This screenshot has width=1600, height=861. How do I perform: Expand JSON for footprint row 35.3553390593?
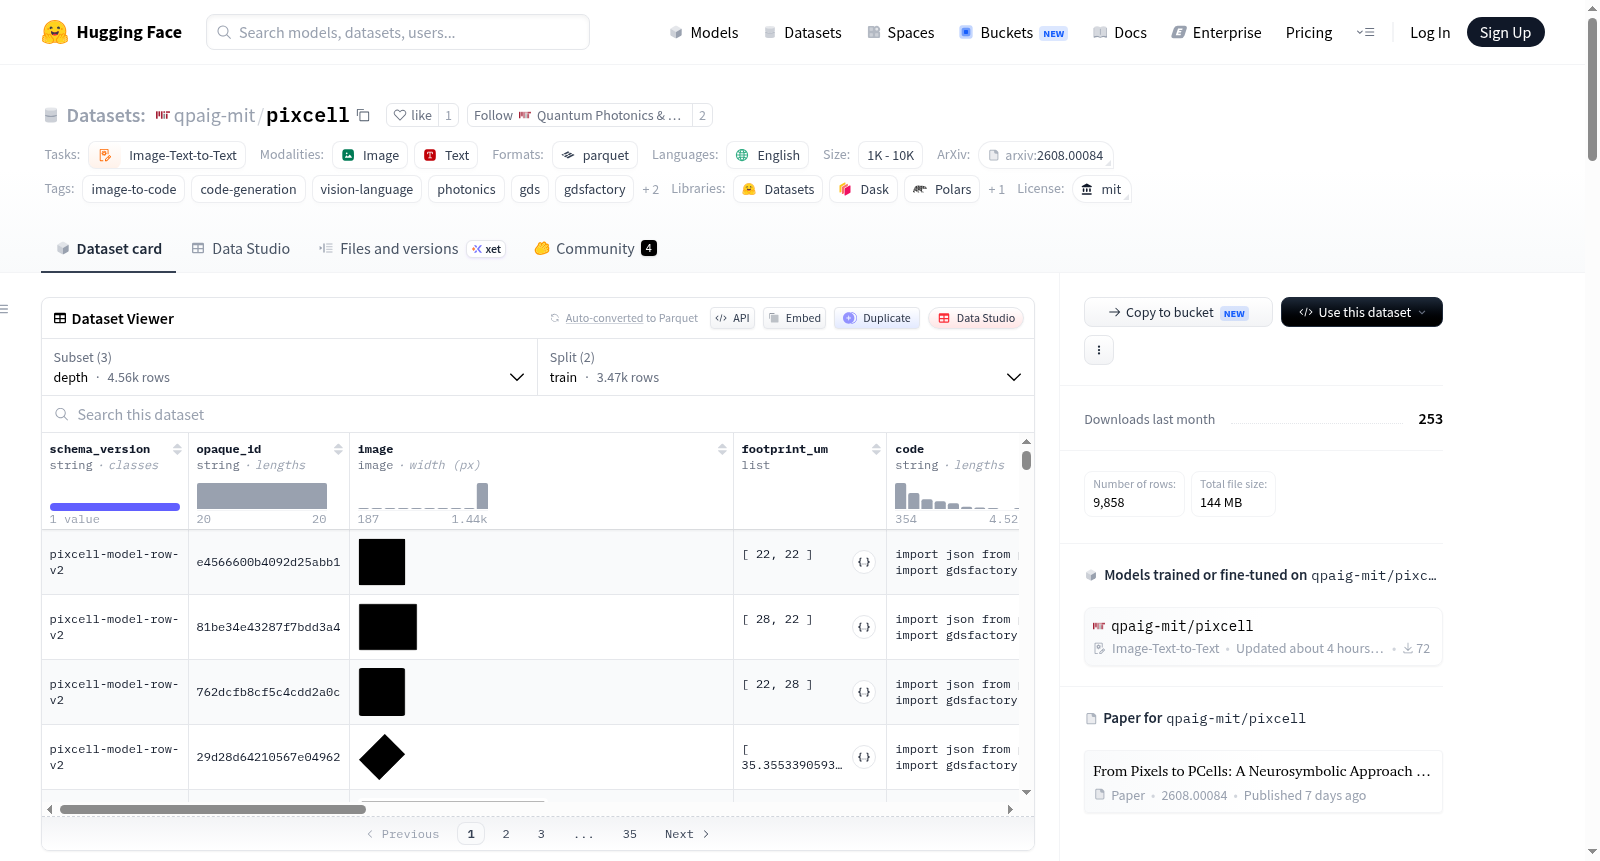pyautogui.click(x=864, y=757)
